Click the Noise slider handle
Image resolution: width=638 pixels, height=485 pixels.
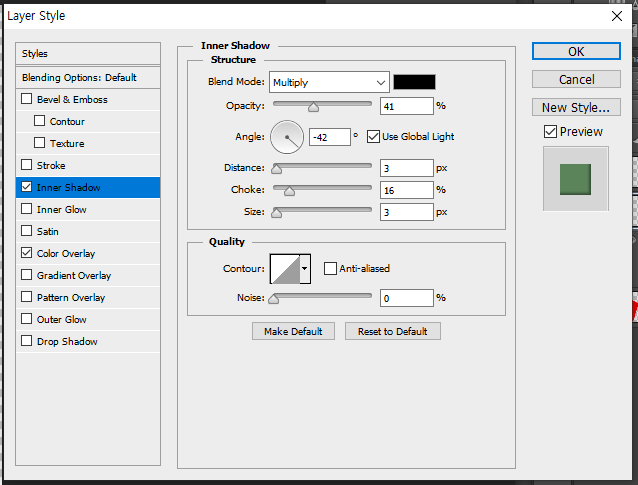click(x=274, y=299)
